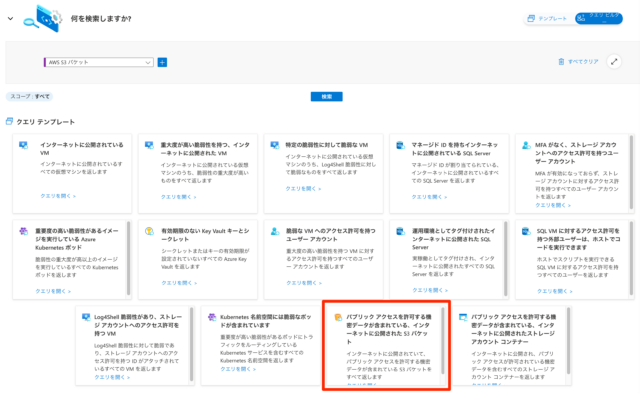Image resolution: width=640 pixels, height=393 pixels.
Task: Click scrollbar of MFA がなく card
Action: pyautogui.click(x=631, y=172)
